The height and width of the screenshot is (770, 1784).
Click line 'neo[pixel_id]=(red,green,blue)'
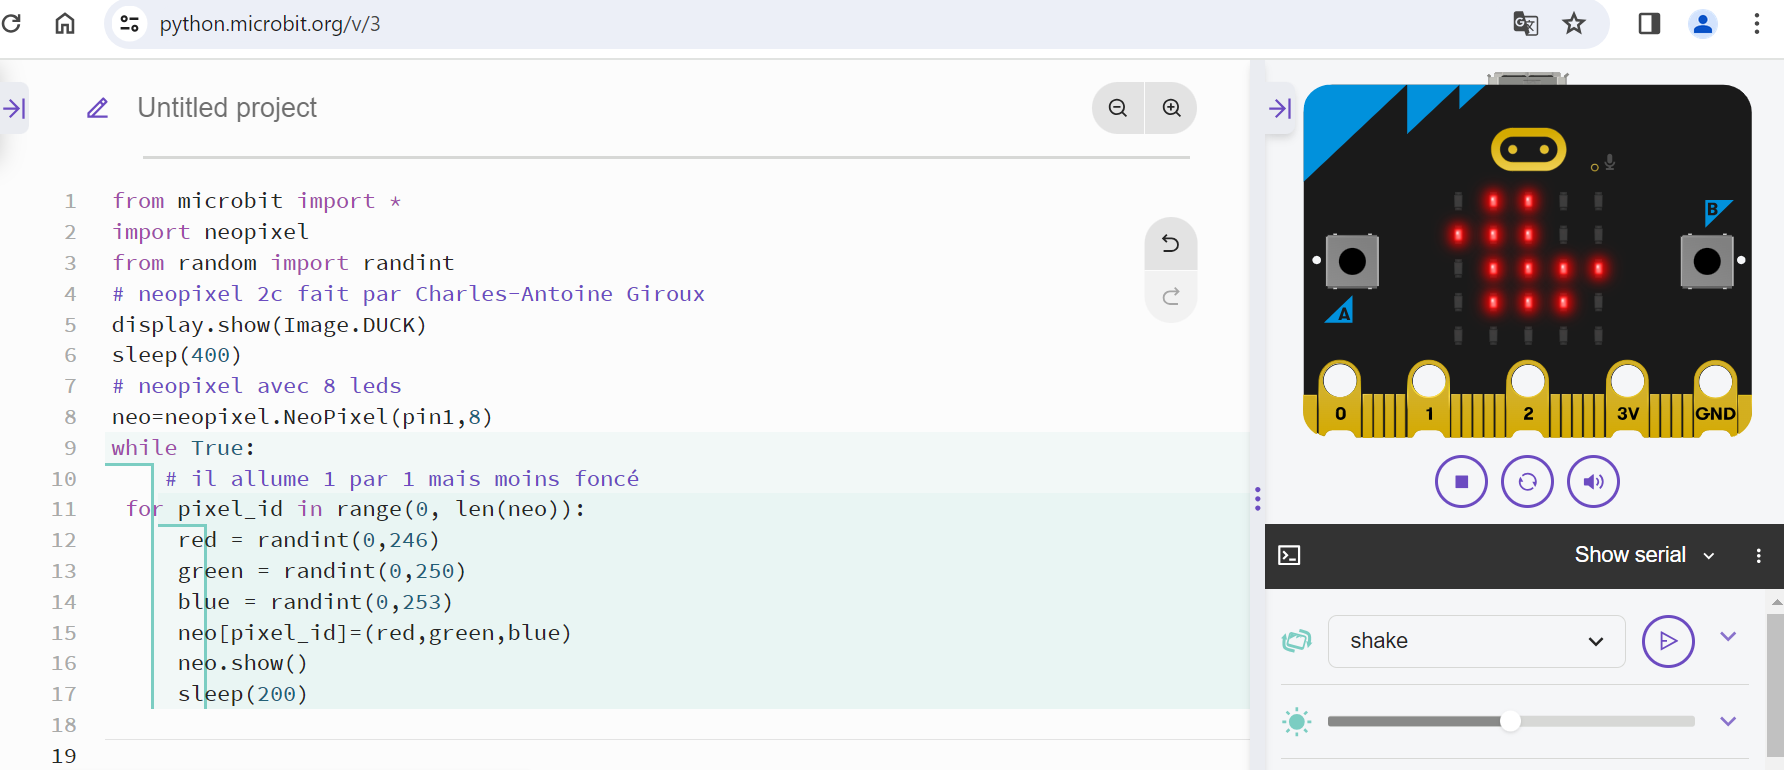(375, 633)
